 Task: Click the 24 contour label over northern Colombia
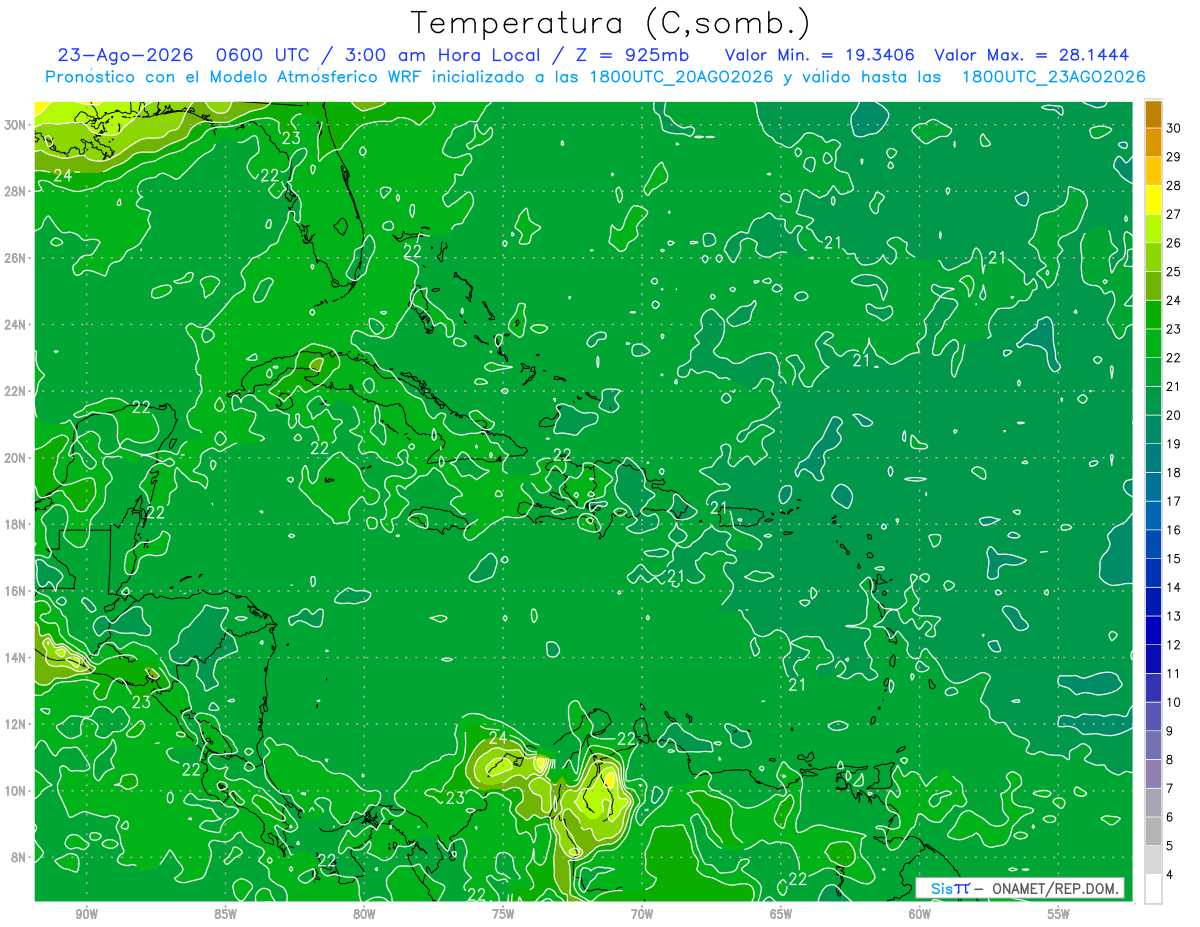pos(498,738)
